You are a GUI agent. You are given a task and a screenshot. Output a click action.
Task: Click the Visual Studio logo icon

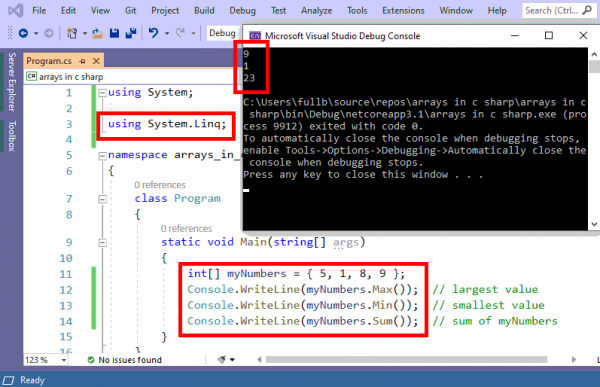(16, 10)
